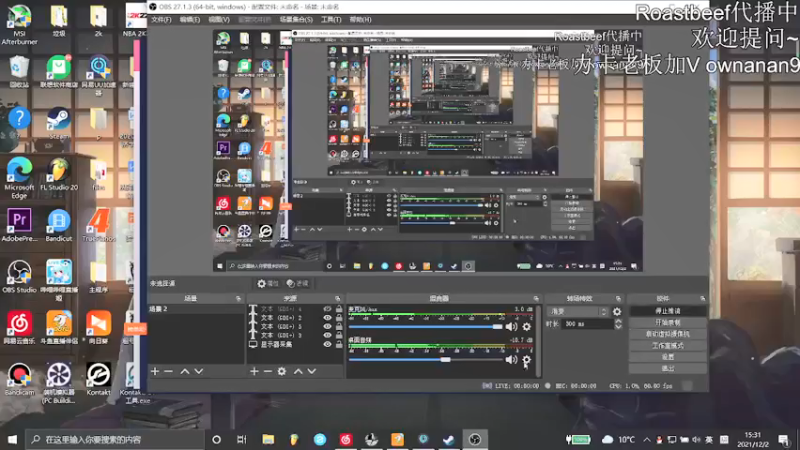Open the Scene Collection (S) menu

pos(296,19)
